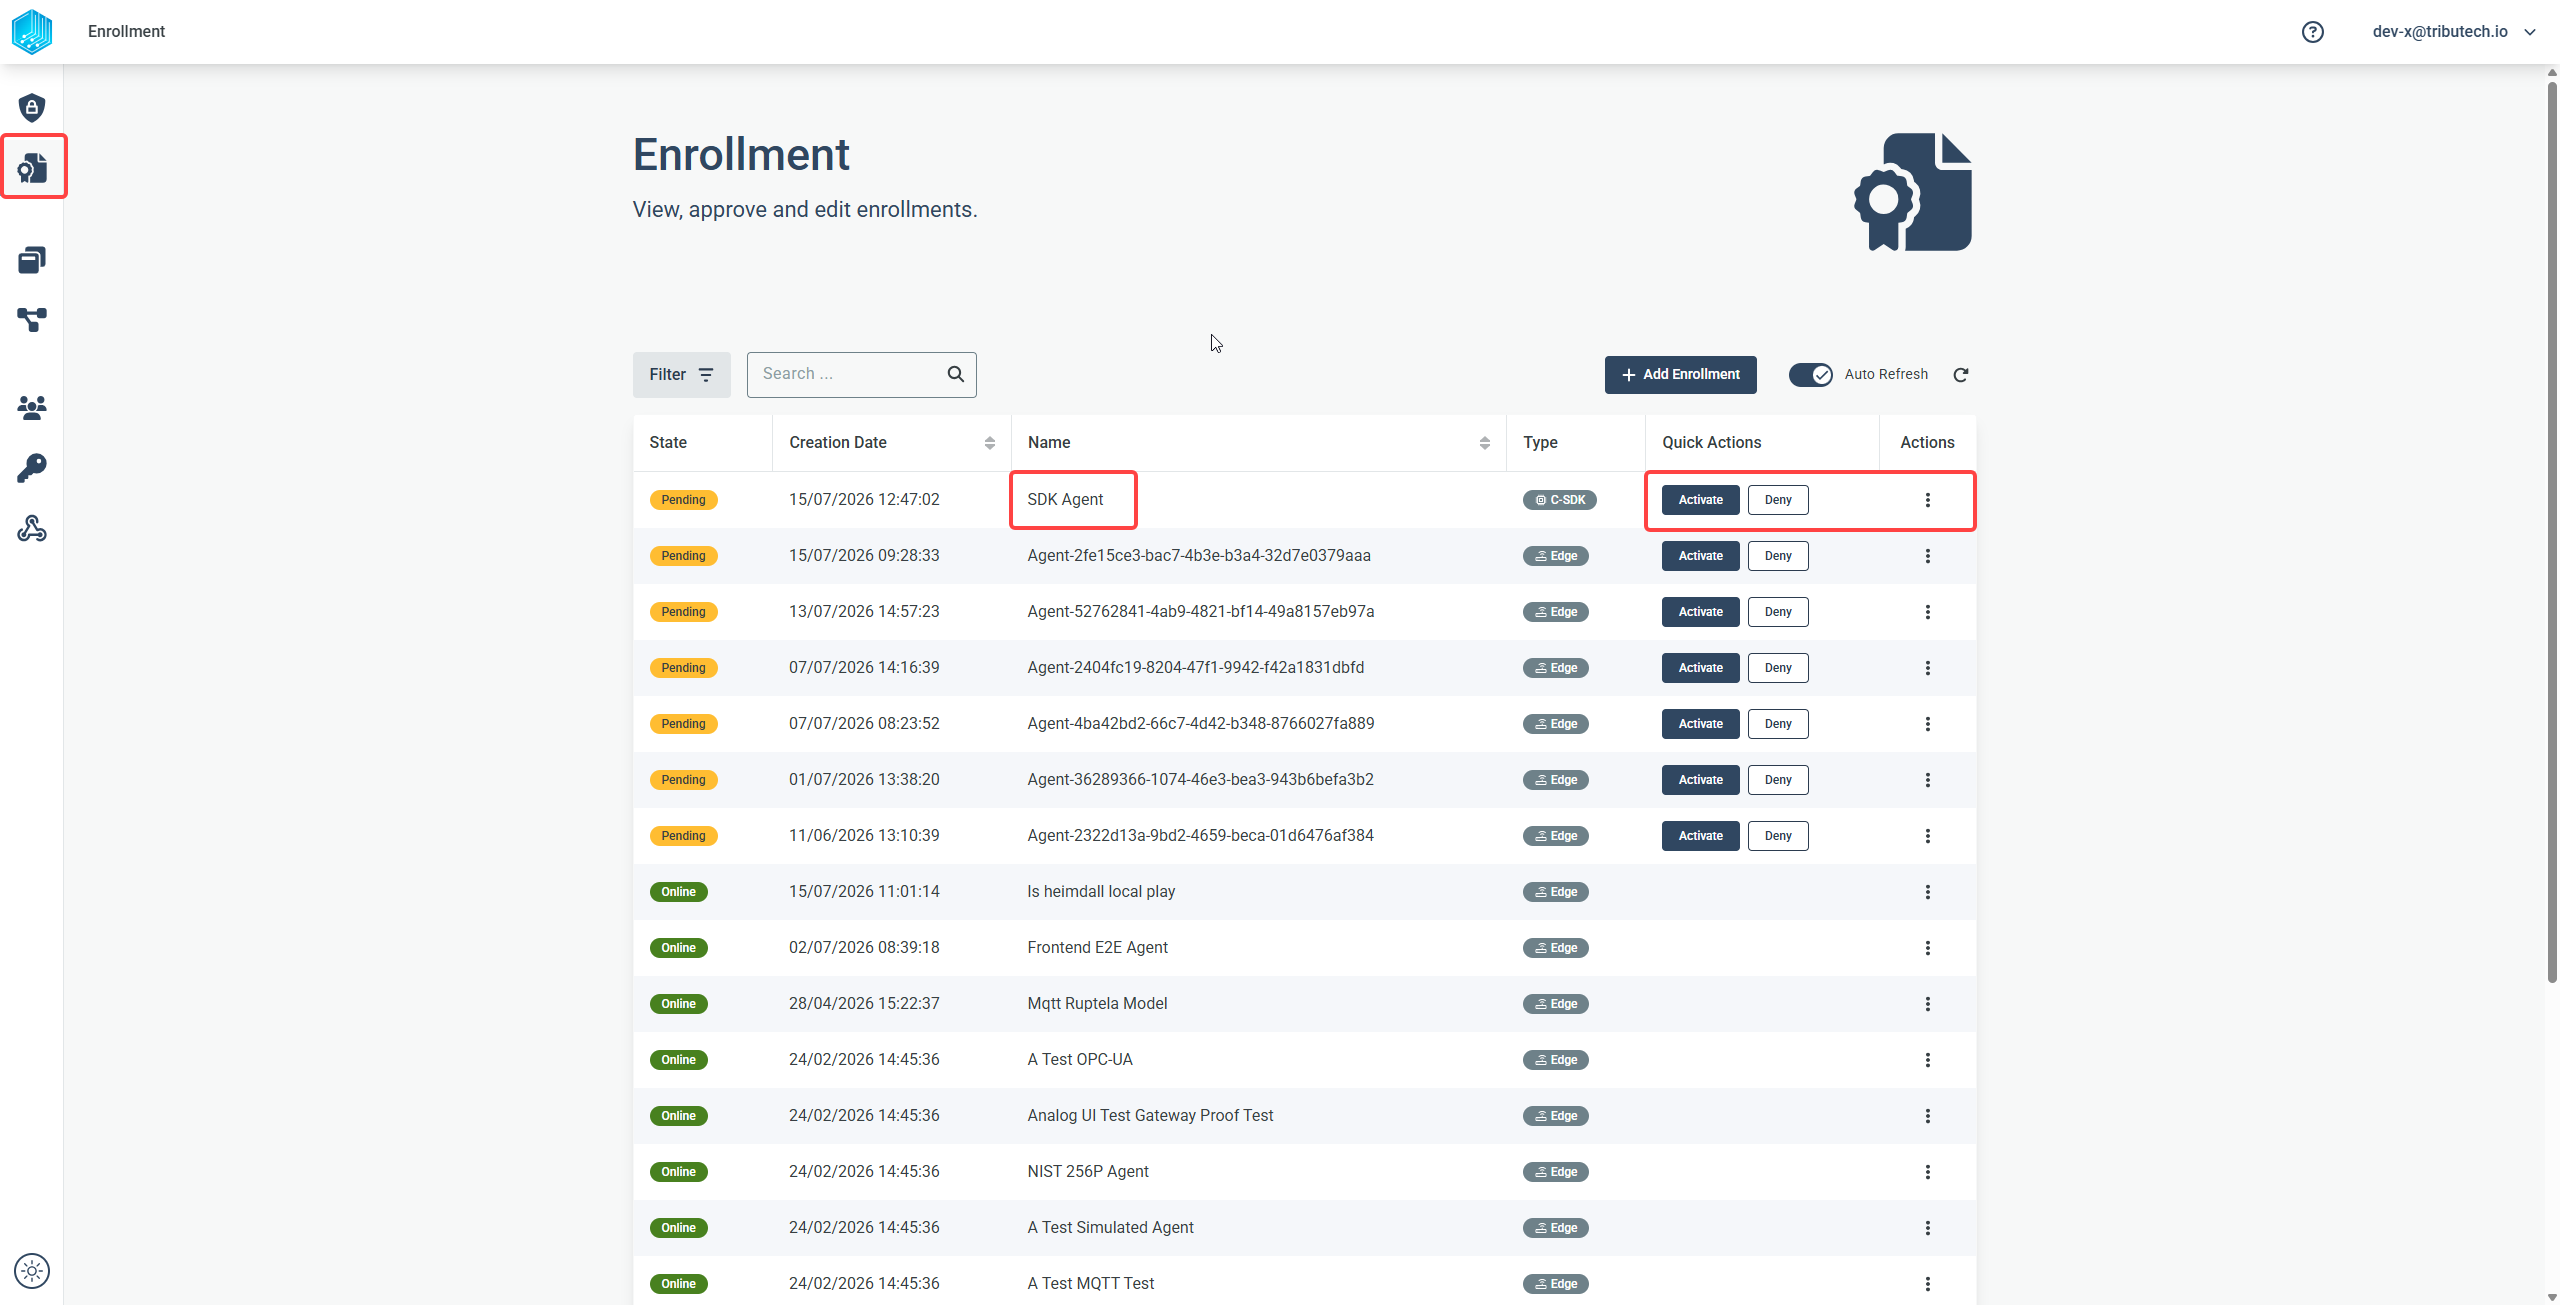Open the users group sidebar icon
The width and height of the screenshot is (2560, 1305).
pyautogui.click(x=32, y=407)
